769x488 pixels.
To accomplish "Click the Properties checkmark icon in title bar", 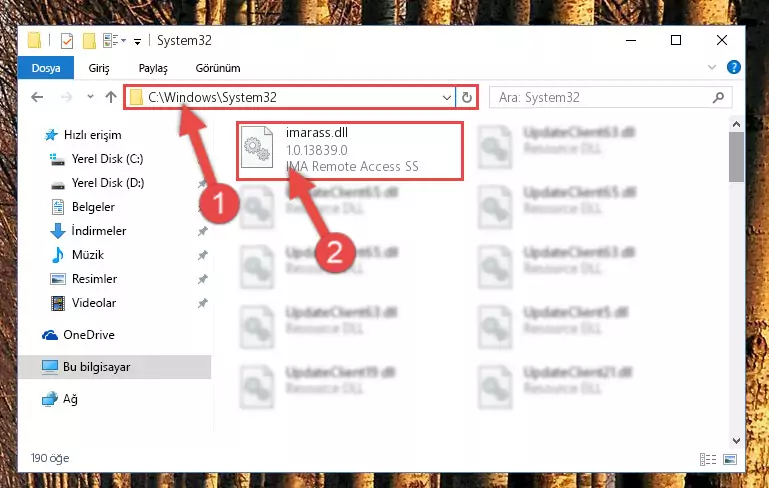I will click(x=67, y=41).
